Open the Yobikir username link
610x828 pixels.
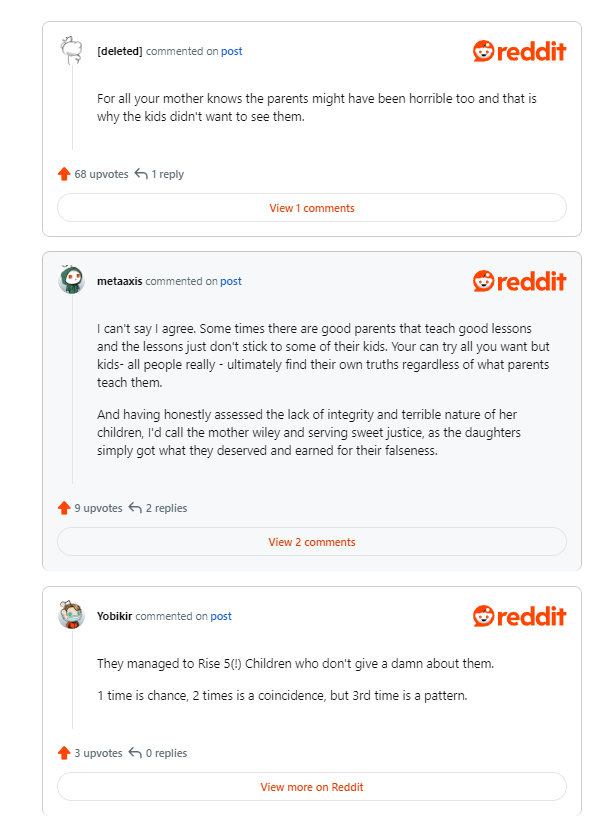(x=115, y=616)
